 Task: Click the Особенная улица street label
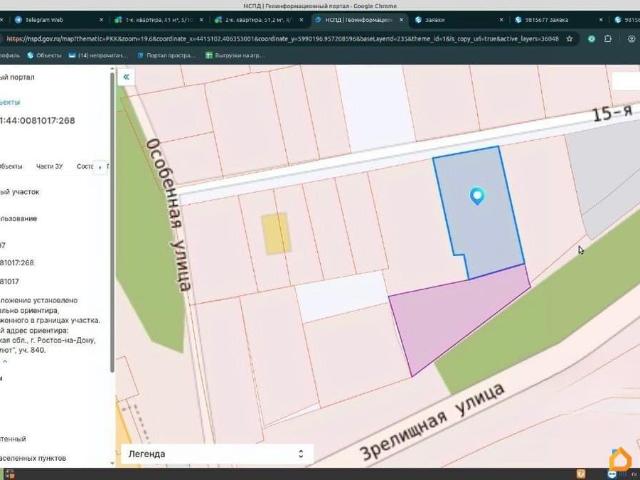(168, 214)
